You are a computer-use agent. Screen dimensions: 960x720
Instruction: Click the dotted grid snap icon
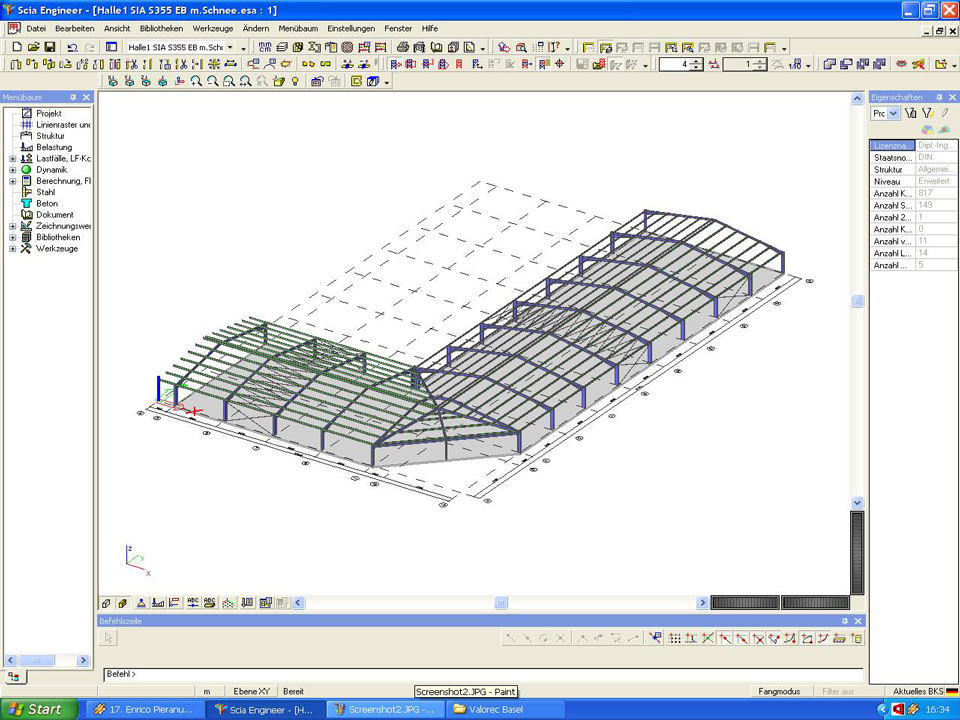tap(675, 638)
